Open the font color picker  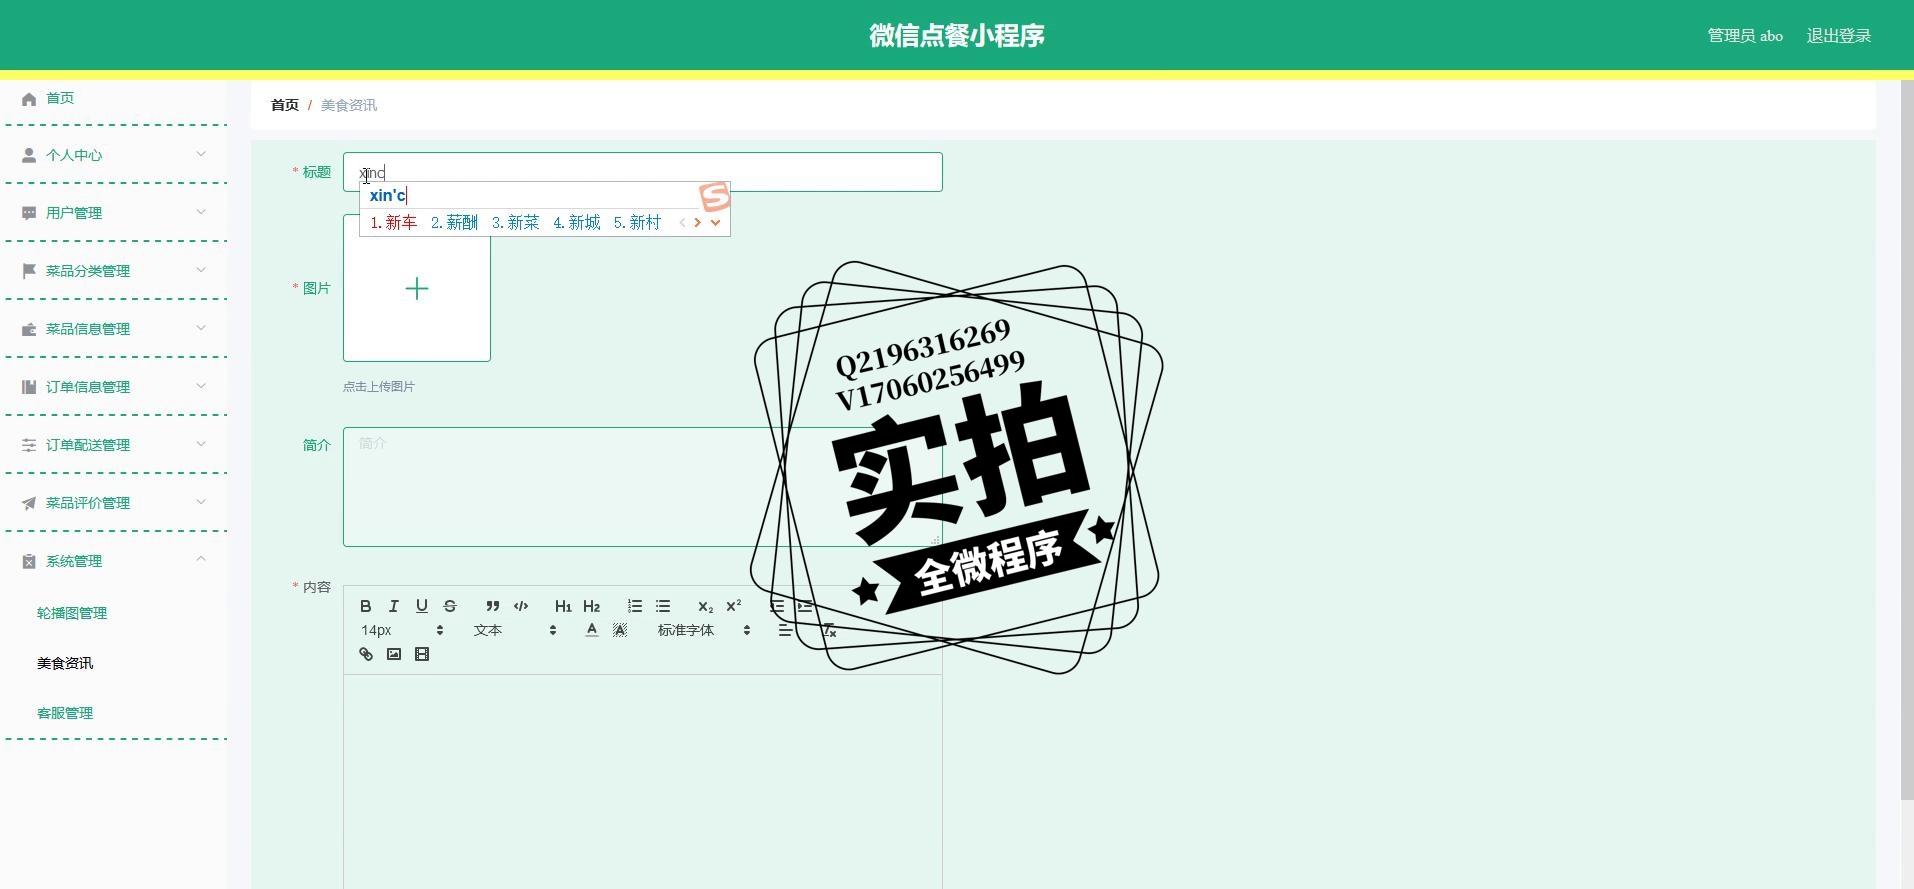point(592,630)
